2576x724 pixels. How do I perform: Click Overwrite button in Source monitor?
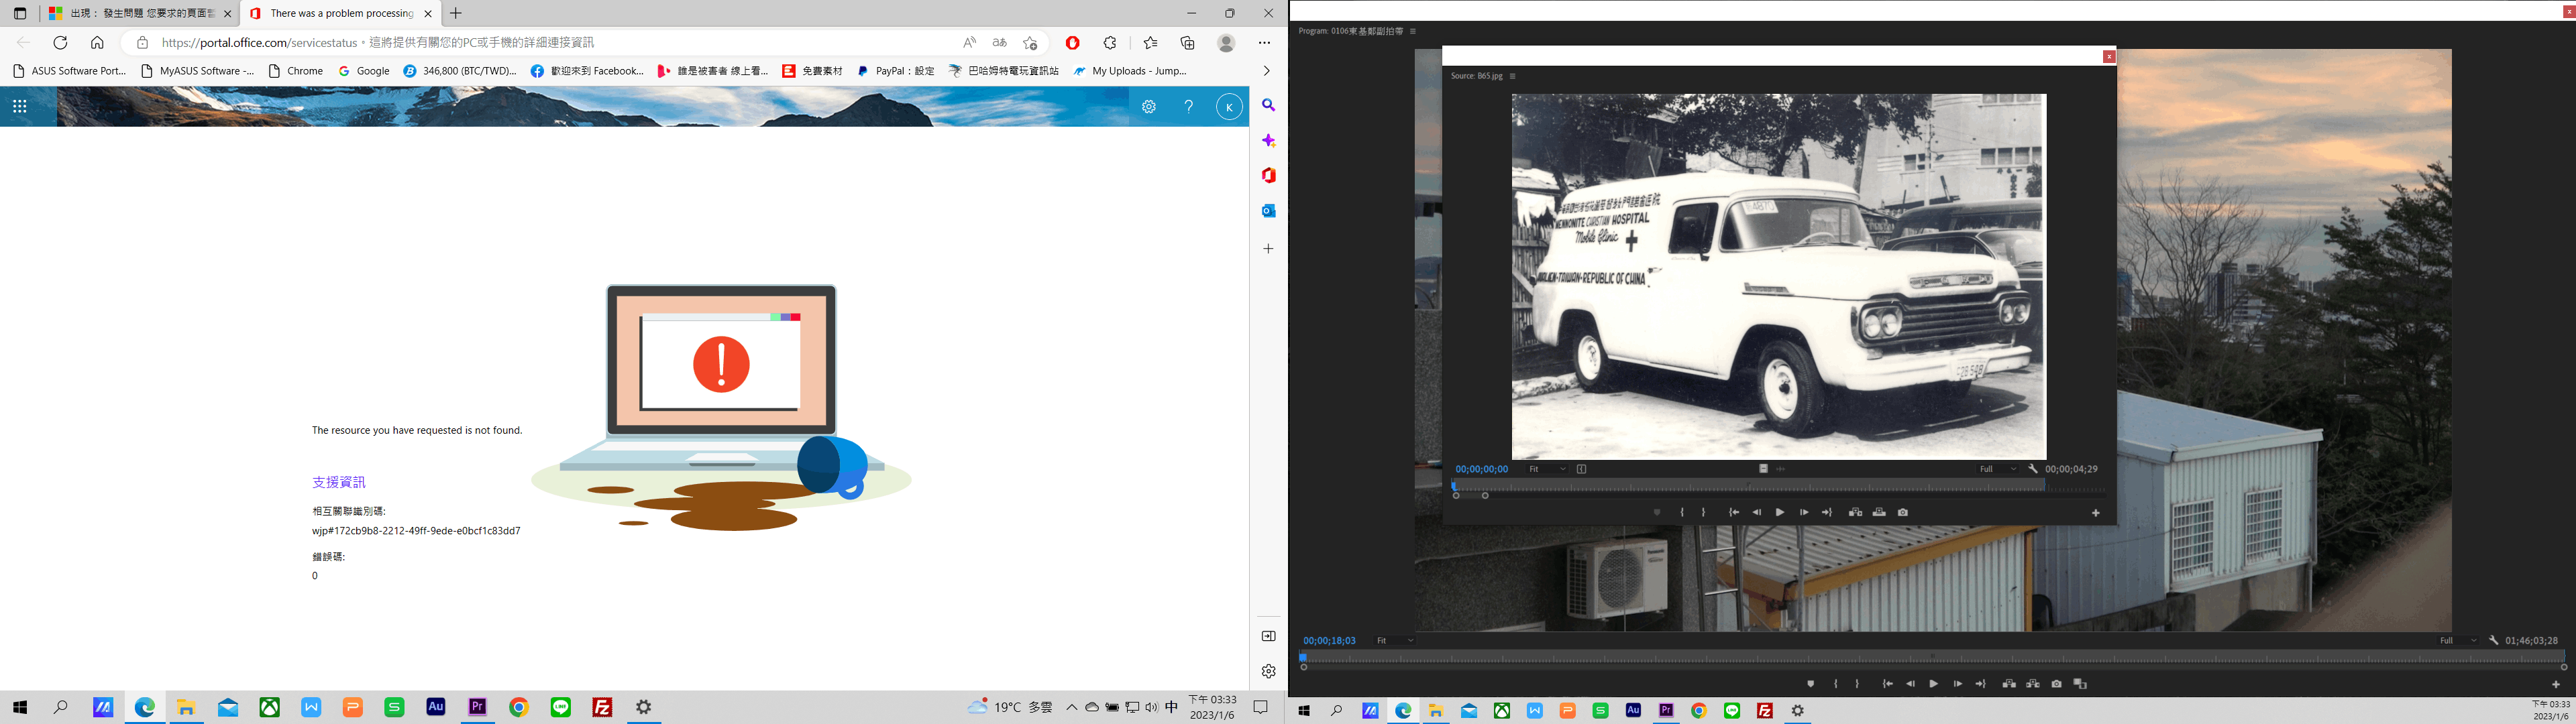pos(1879,512)
